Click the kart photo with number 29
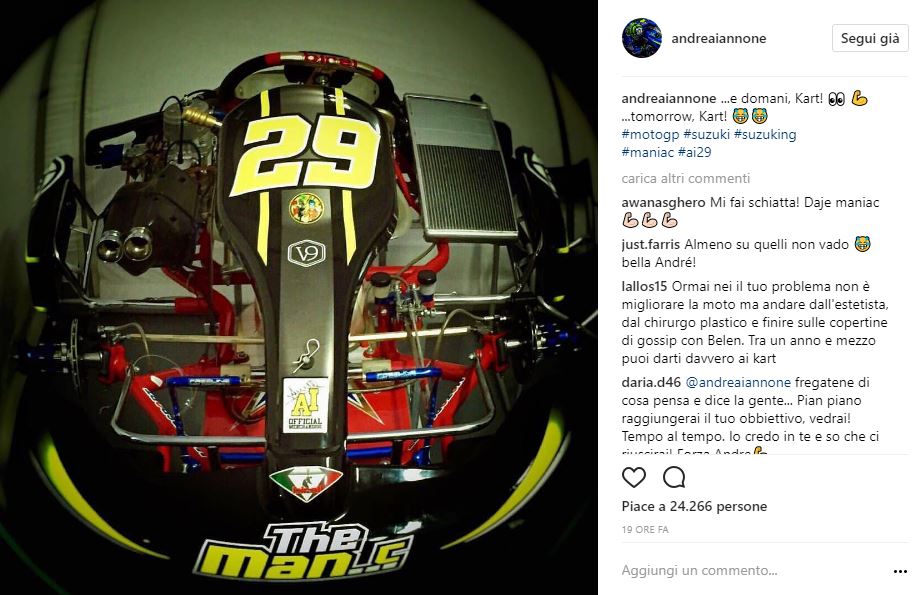Viewport: 915px width, 595px height. (299, 298)
